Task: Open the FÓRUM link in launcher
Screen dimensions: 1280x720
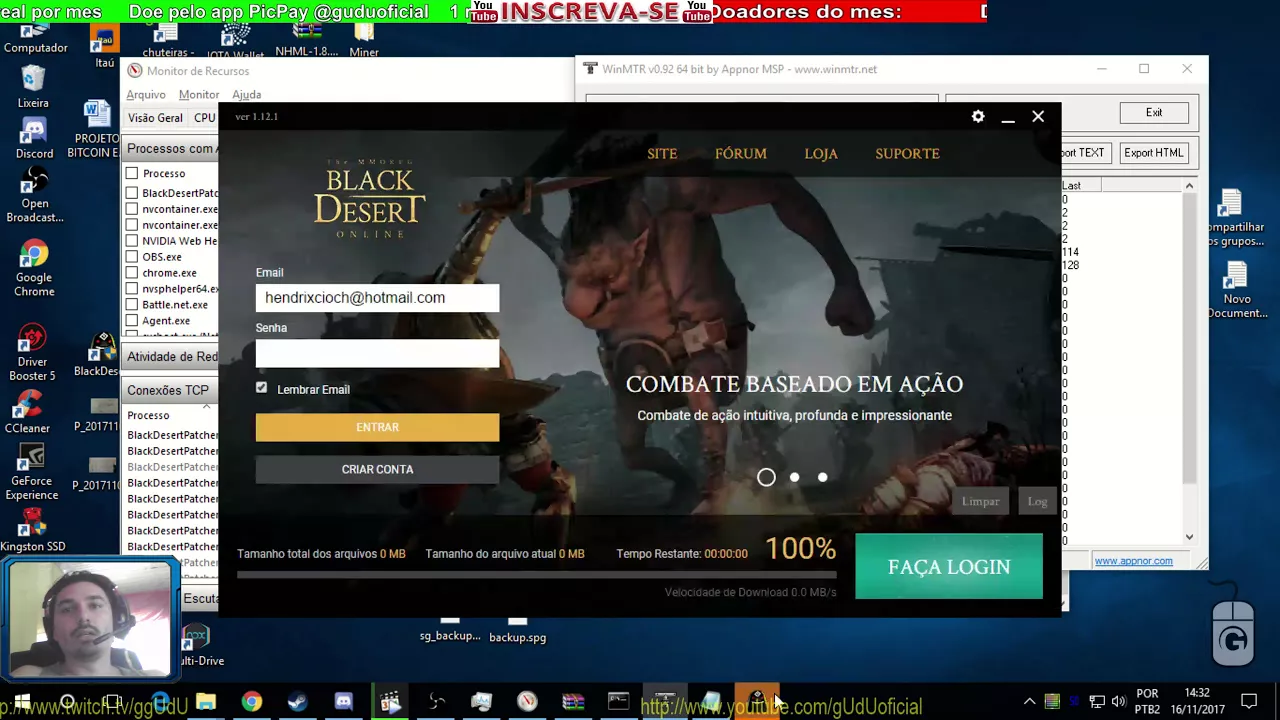Action: tap(741, 153)
